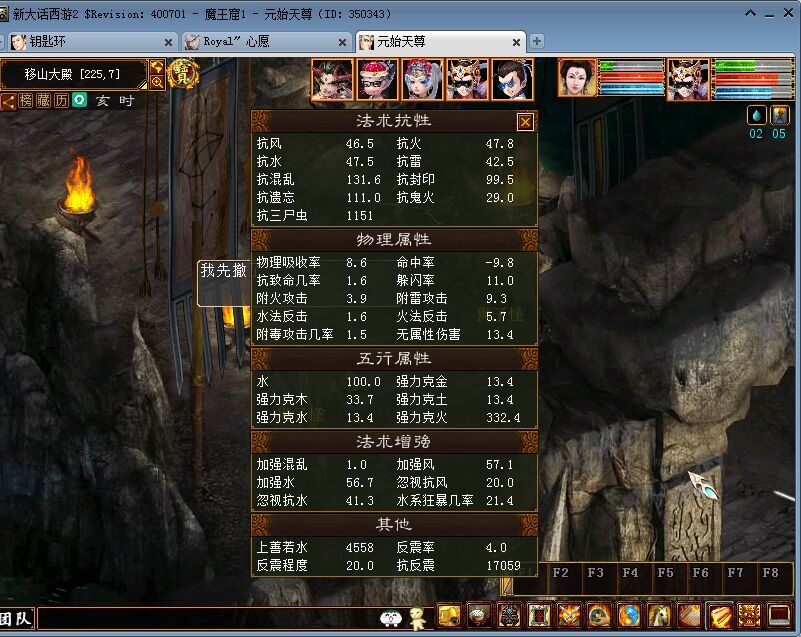Open the 榜 ranking button
This screenshot has width=801, height=637.
click(x=25, y=100)
